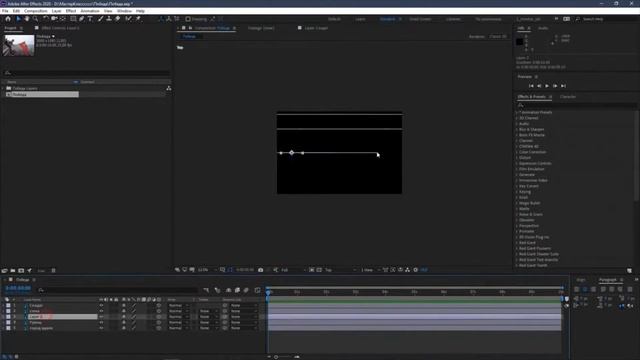The width and height of the screenshot is (640, 360).
Task: Toggle 3D layer switch for layer 1
Action: [x=159, y=305]
